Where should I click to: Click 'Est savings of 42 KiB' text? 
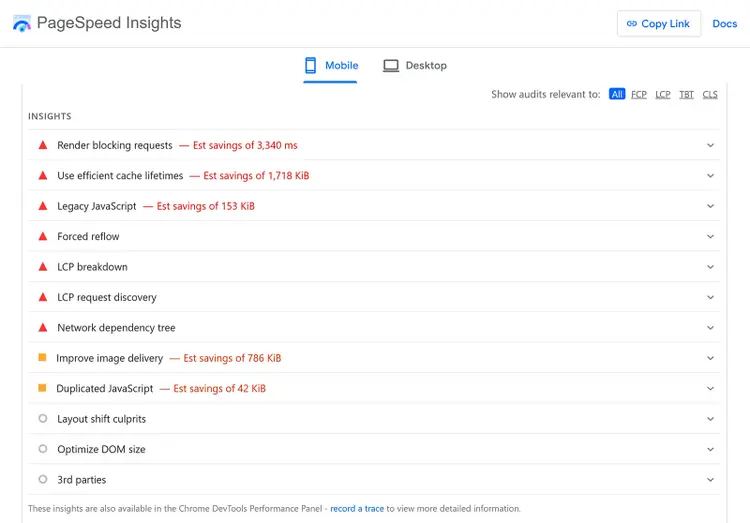coord(219,388)
